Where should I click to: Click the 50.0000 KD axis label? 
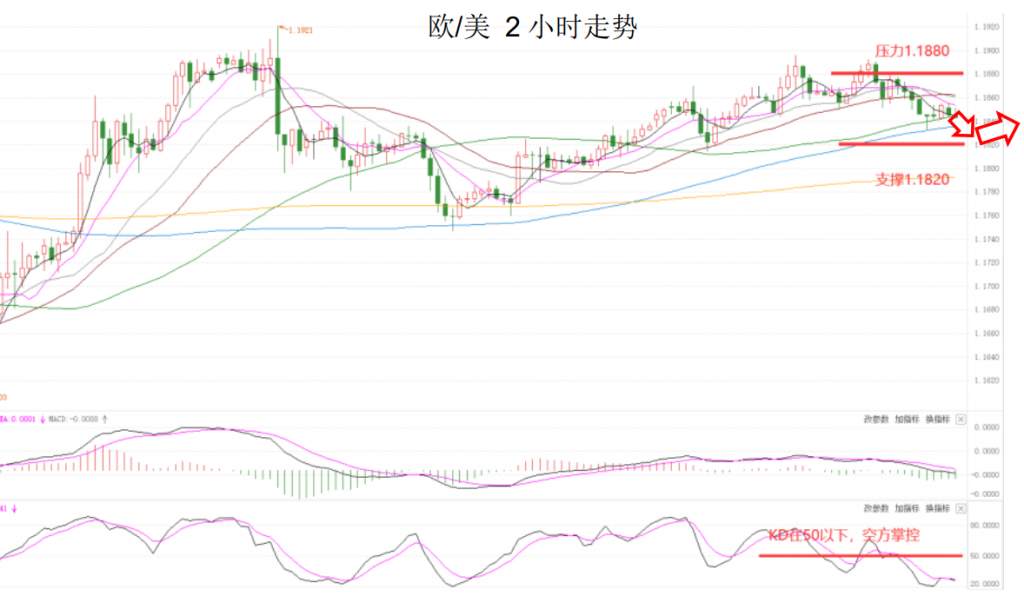[986, 556]
